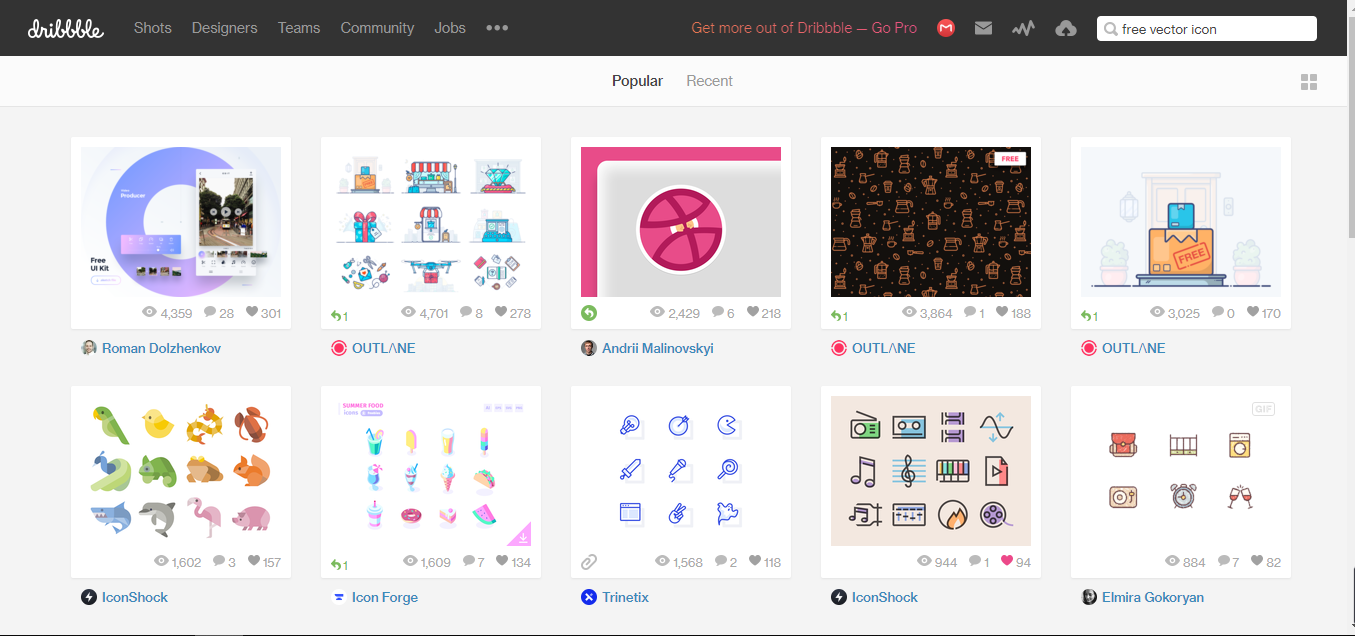
Task: Open the activity pulse icon
Action: point(1023,28)
